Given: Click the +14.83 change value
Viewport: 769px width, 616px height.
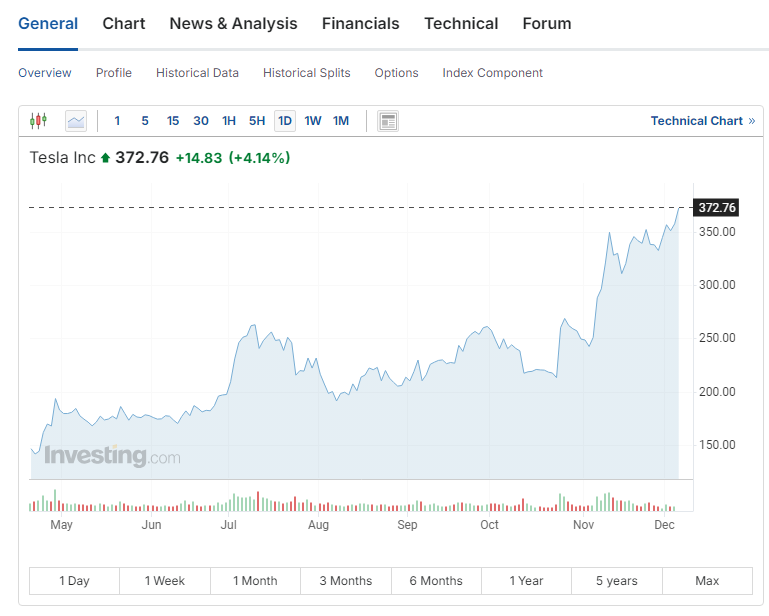Looking at the screenshot, I should point(199,158).
